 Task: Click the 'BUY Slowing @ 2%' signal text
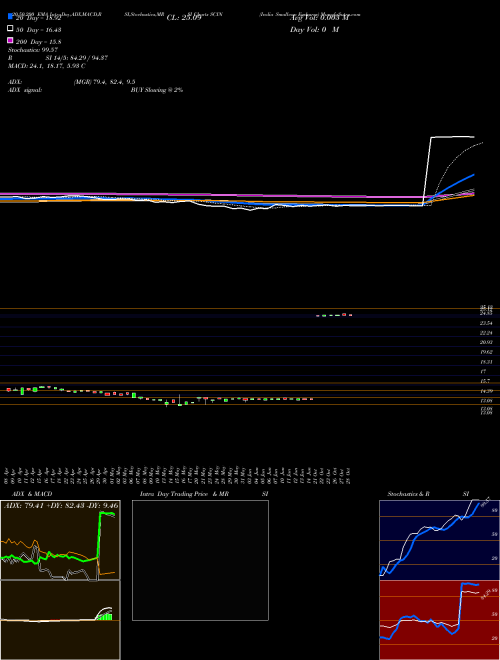(157, 90)
